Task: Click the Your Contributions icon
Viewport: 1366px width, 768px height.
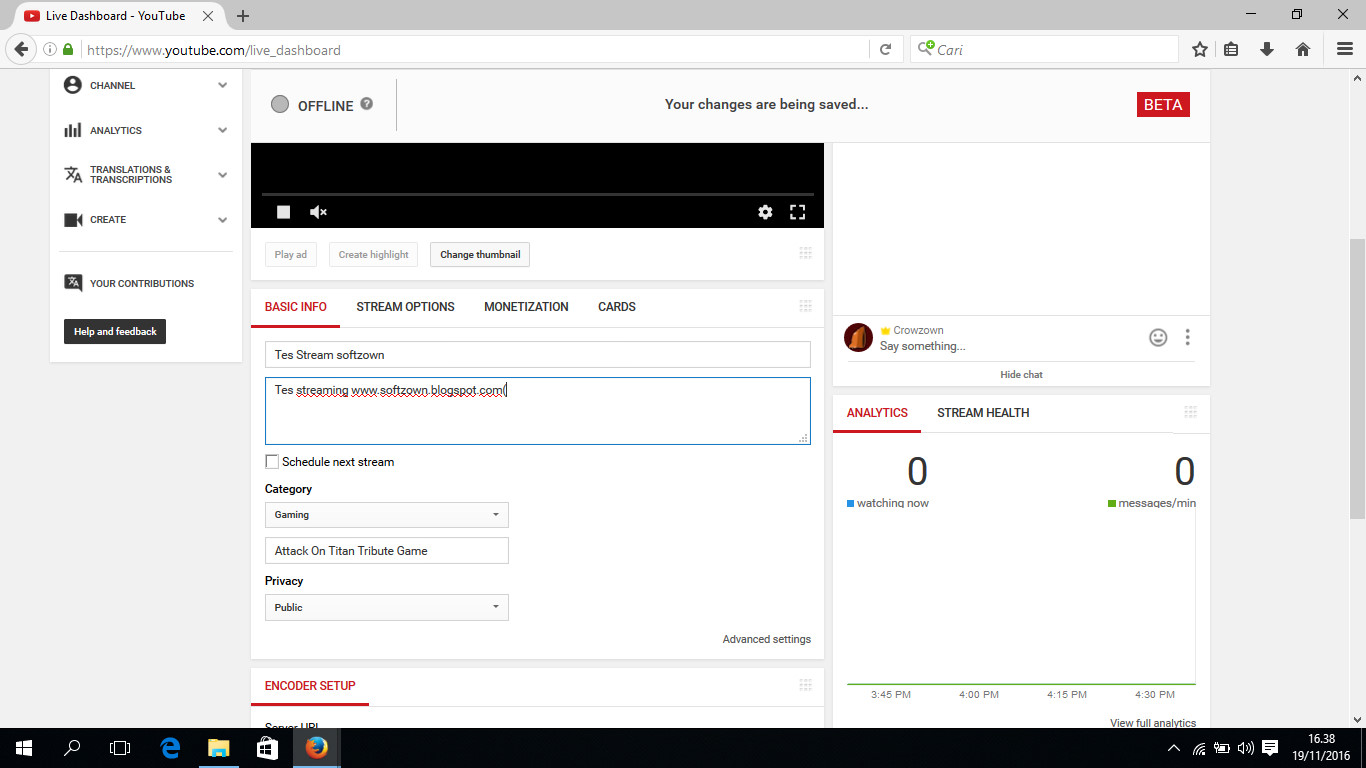Action: click(73, 283)
